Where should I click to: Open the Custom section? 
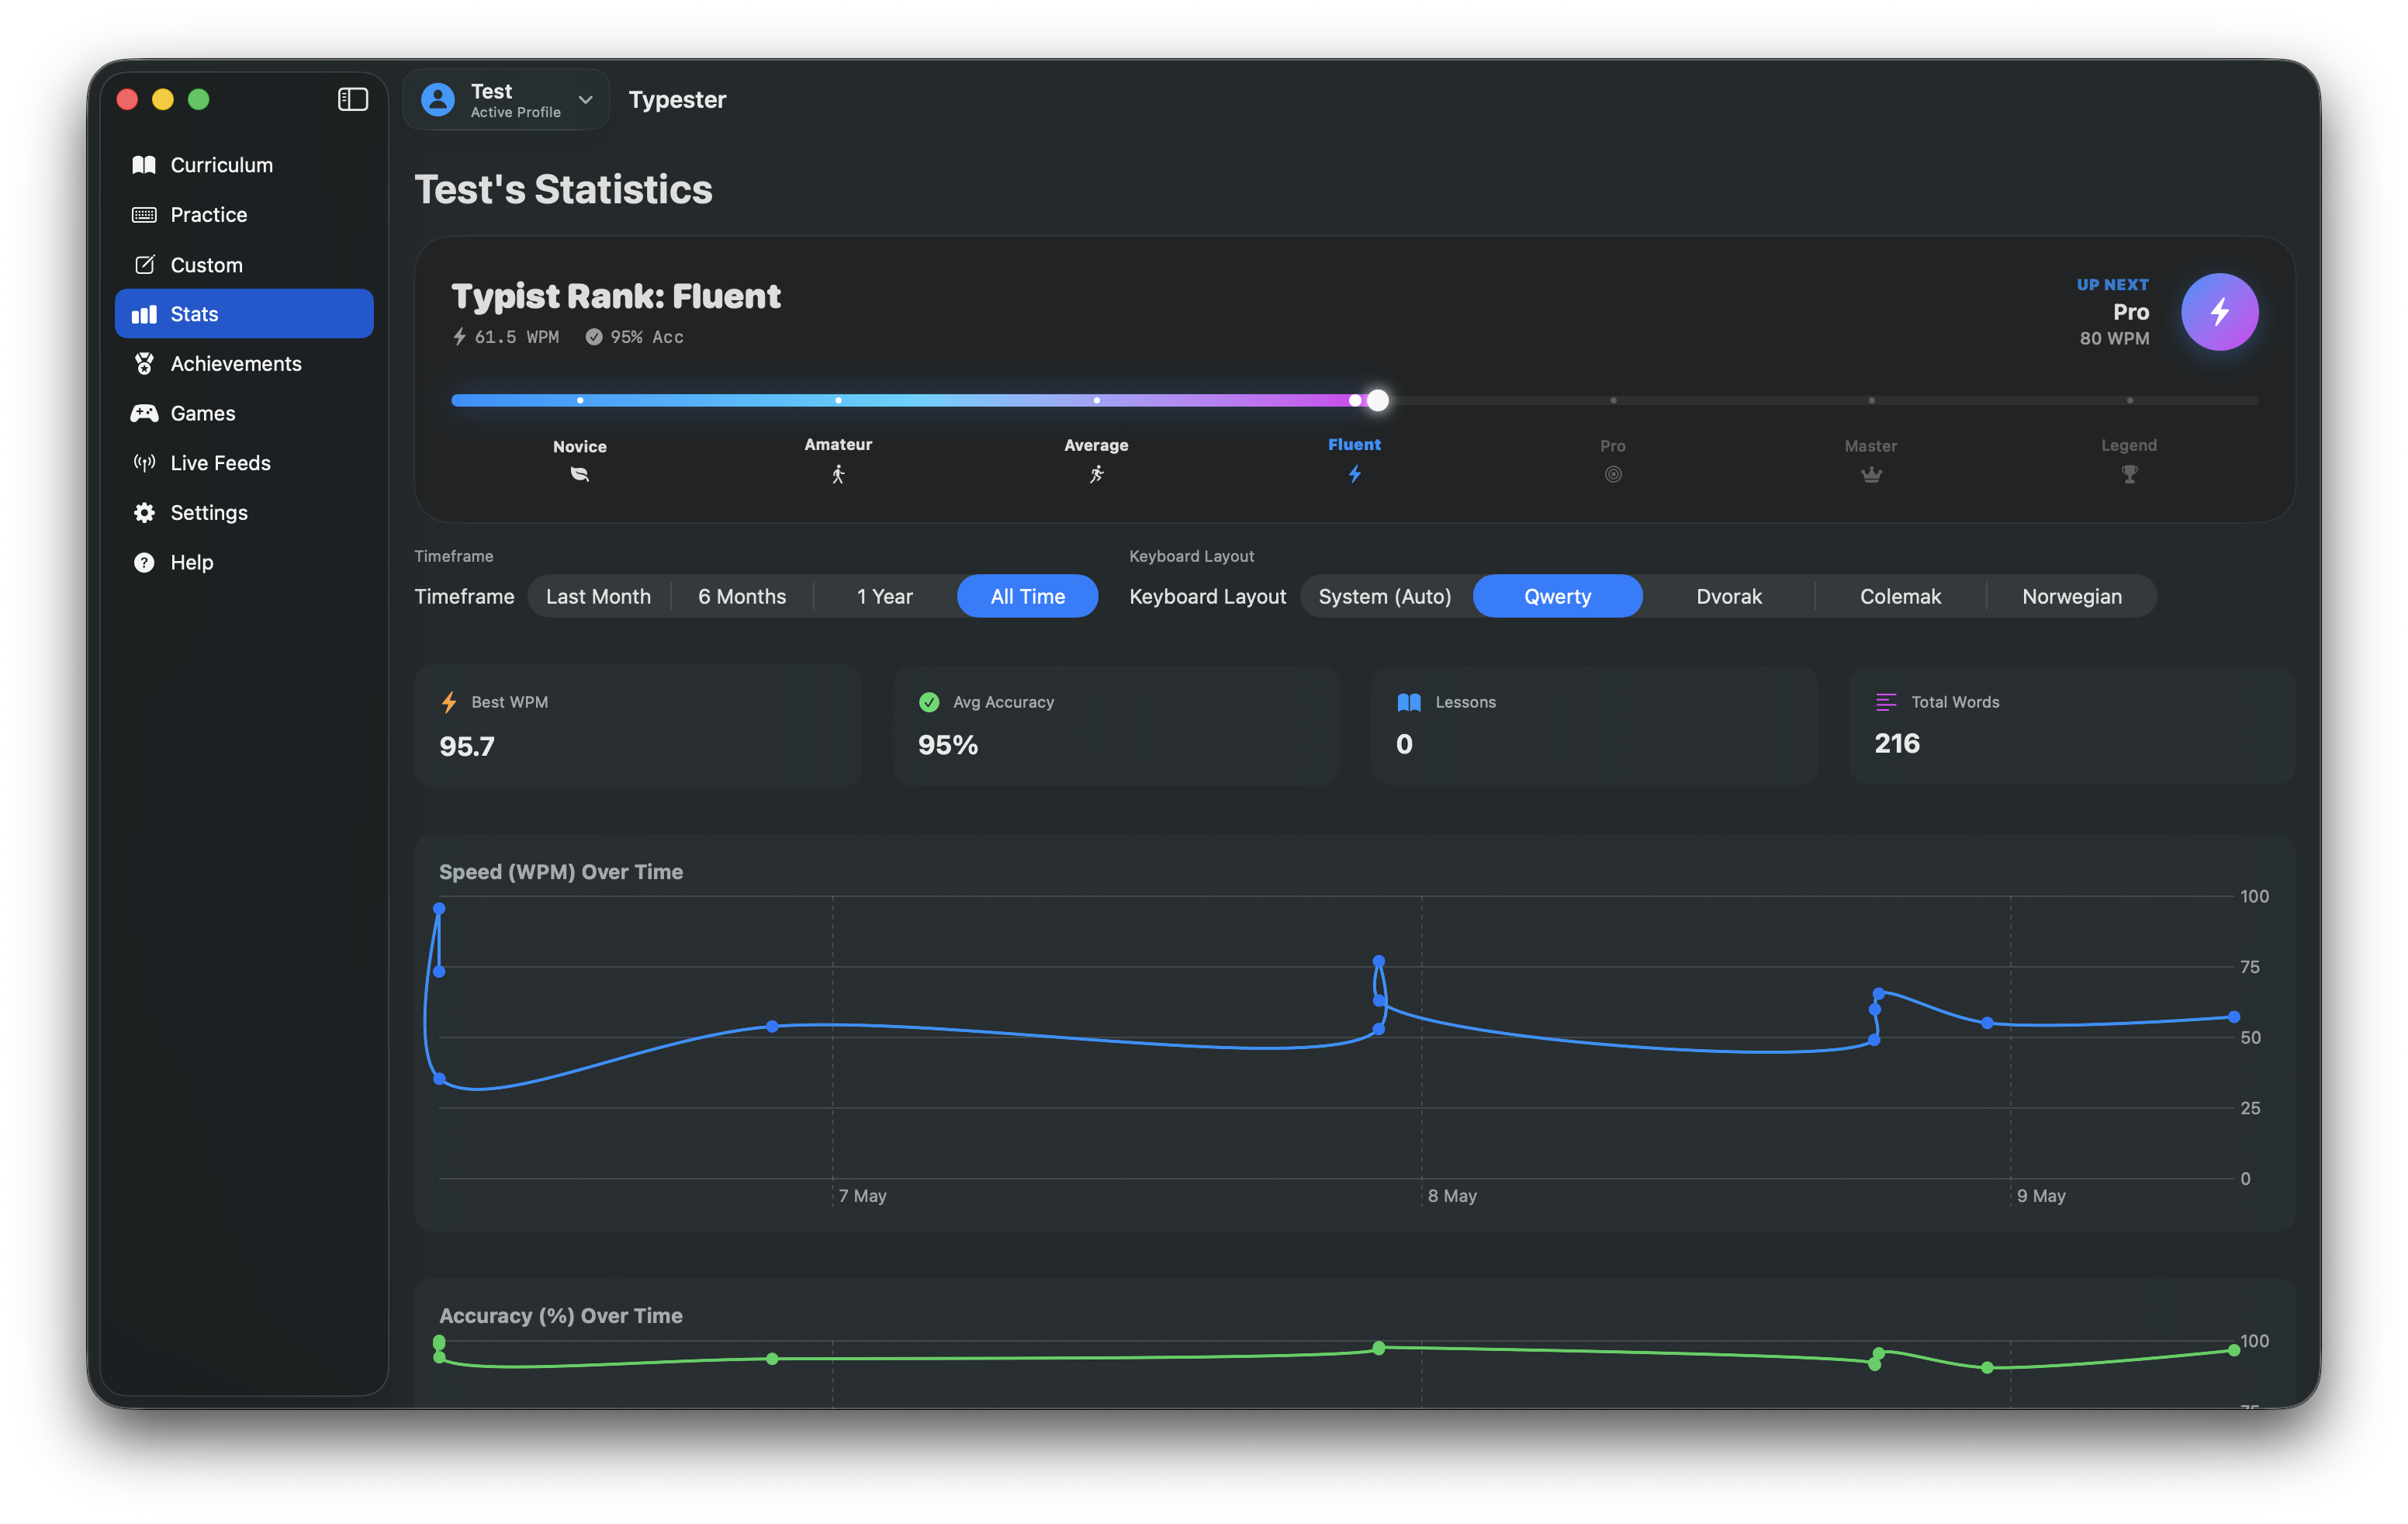point(244,264)
